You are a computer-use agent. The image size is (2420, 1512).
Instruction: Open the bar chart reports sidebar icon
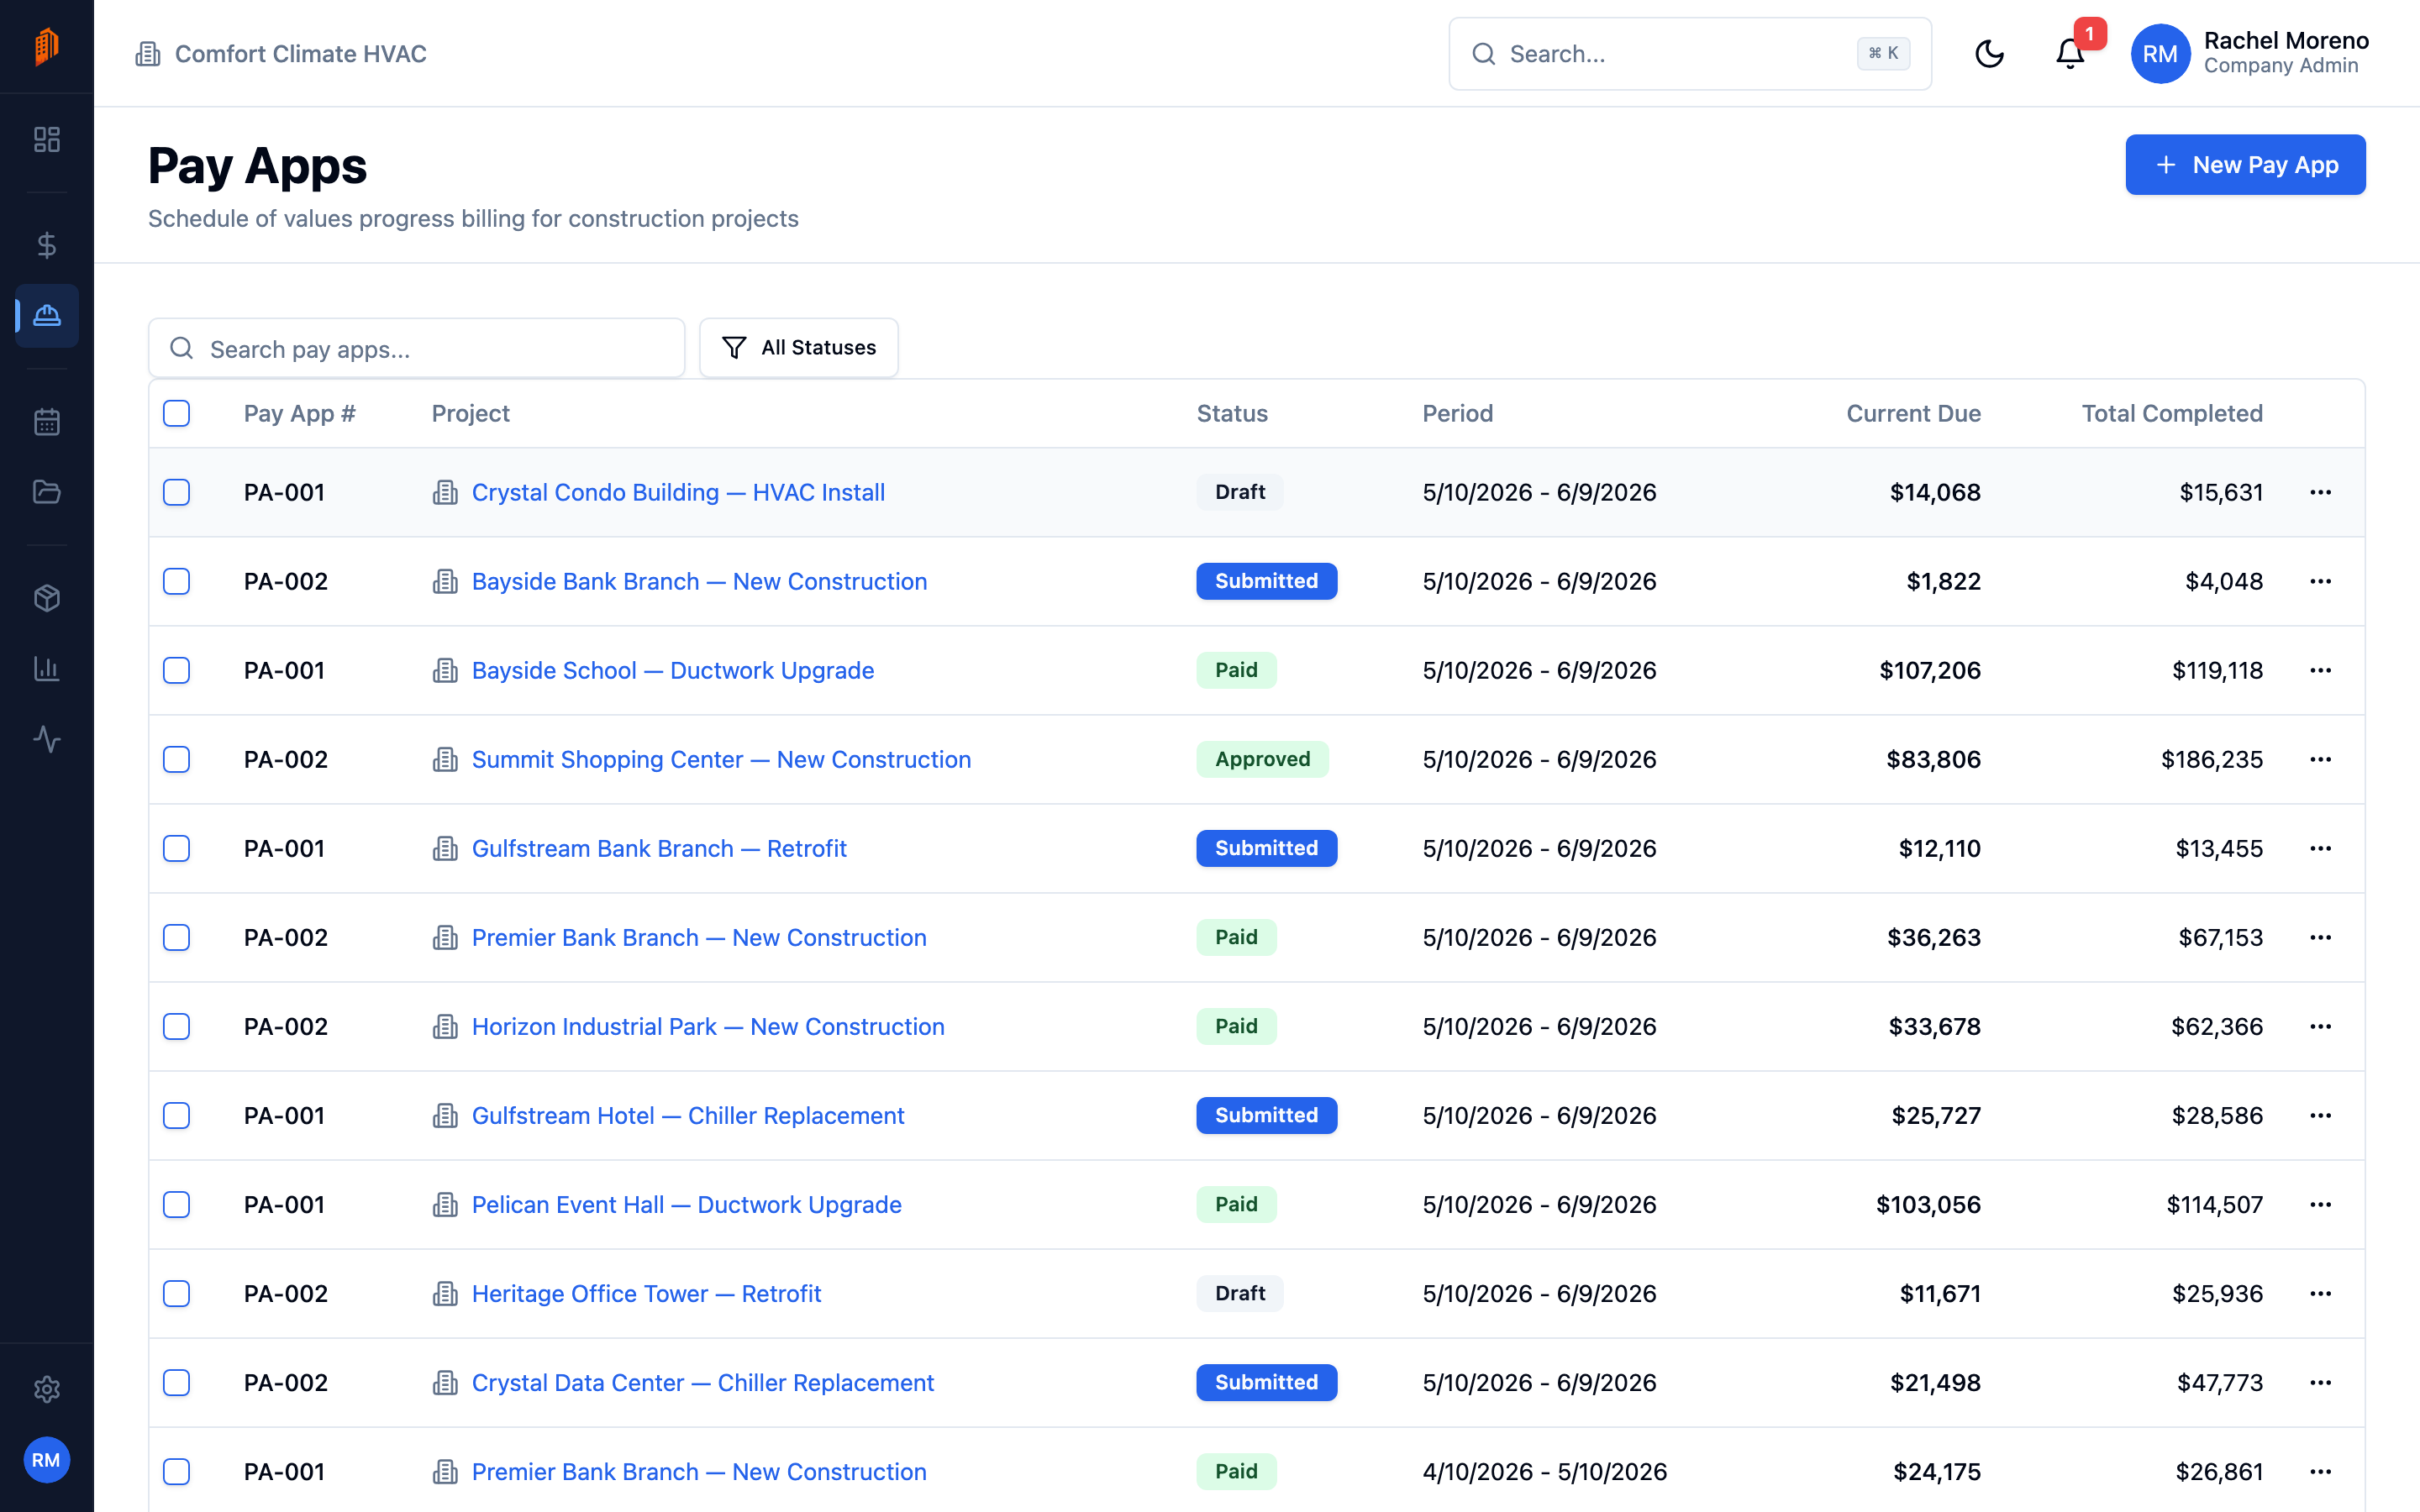click(47, 669)
